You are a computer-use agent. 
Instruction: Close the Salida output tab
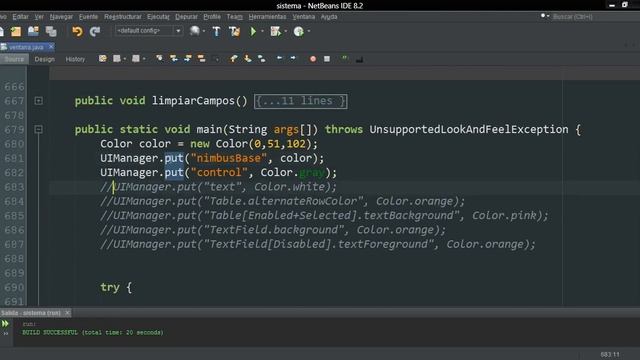click(67, 313)
